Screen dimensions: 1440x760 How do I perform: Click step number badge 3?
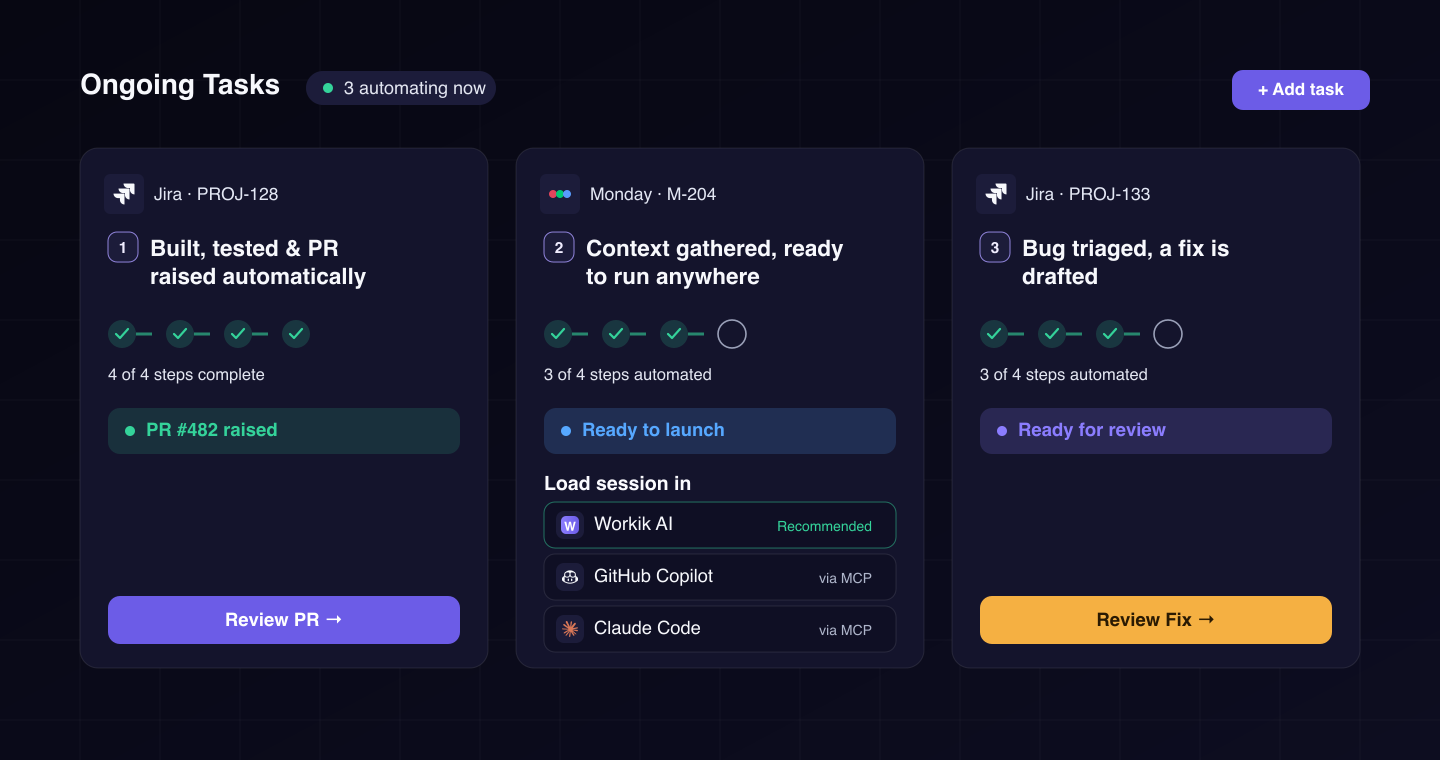(x=995, y=247)
